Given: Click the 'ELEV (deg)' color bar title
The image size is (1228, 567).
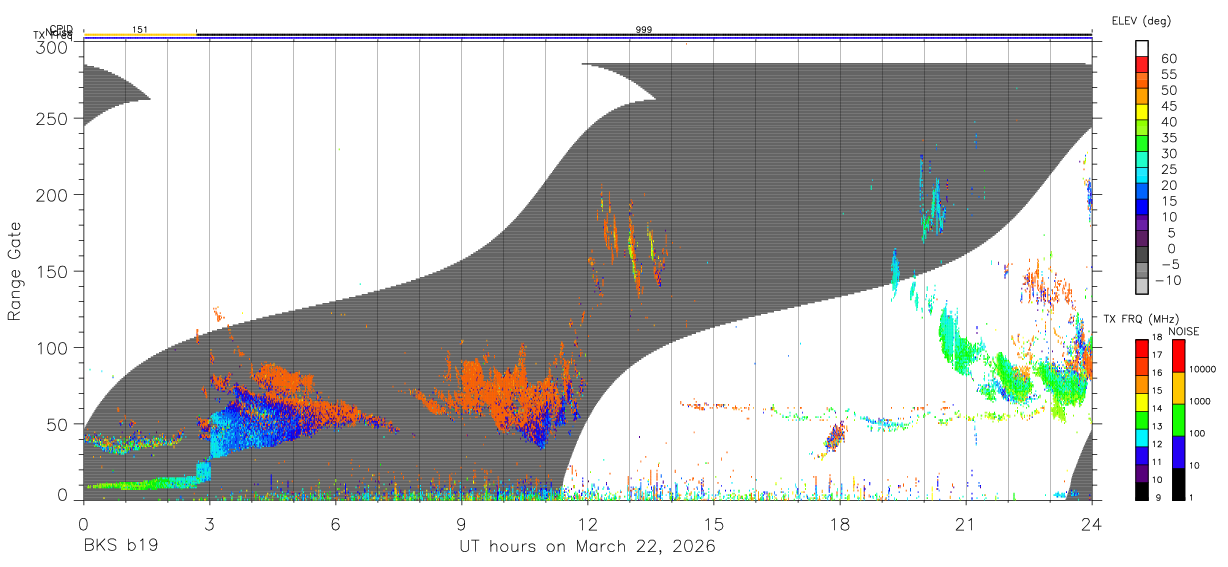Looking at the screenshot, I should [1140, 21].
